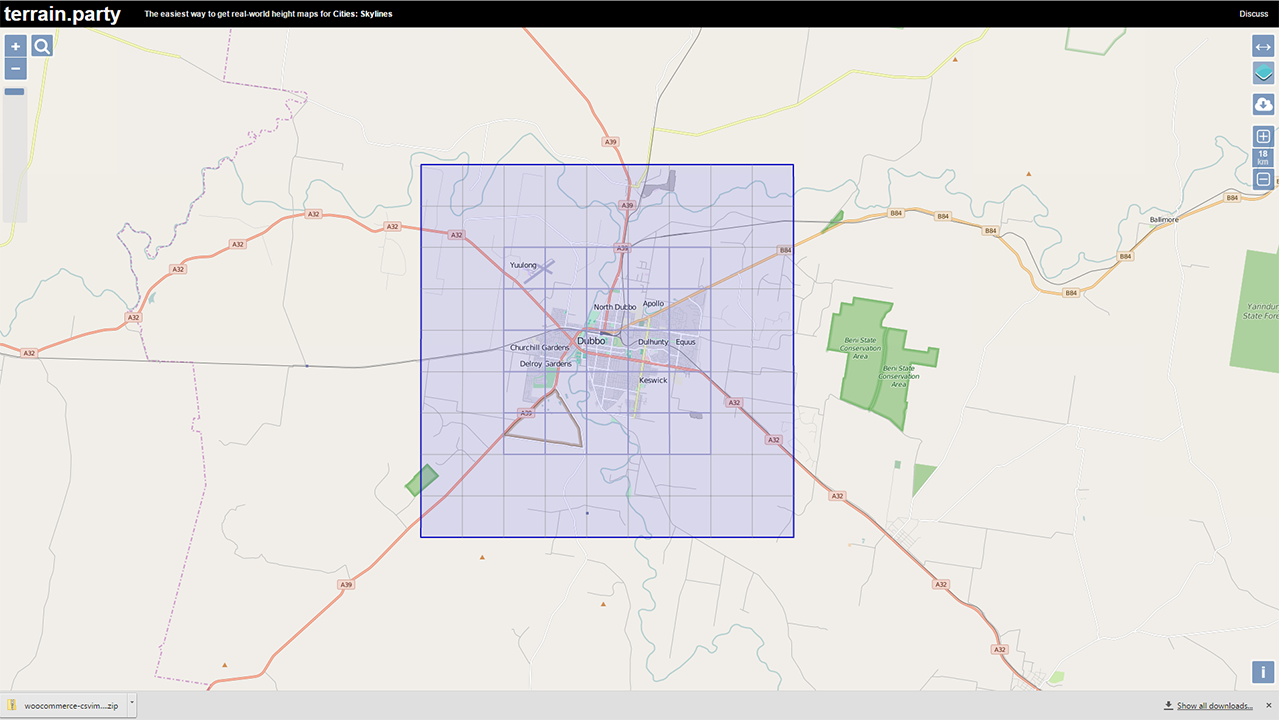Click the Yuulong label on map
Image resolution: width=1279 pixels, height=720 pixels.
[523, 265]
